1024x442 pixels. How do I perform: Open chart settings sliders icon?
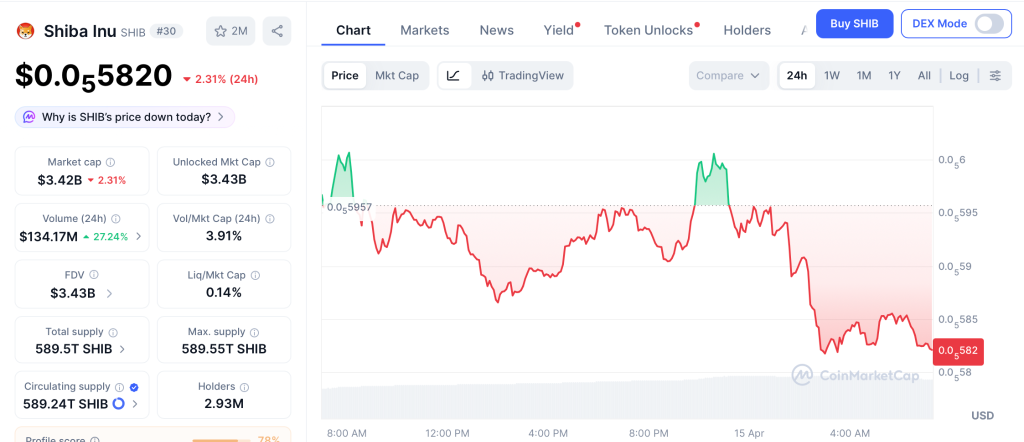[x=995, y=75]
